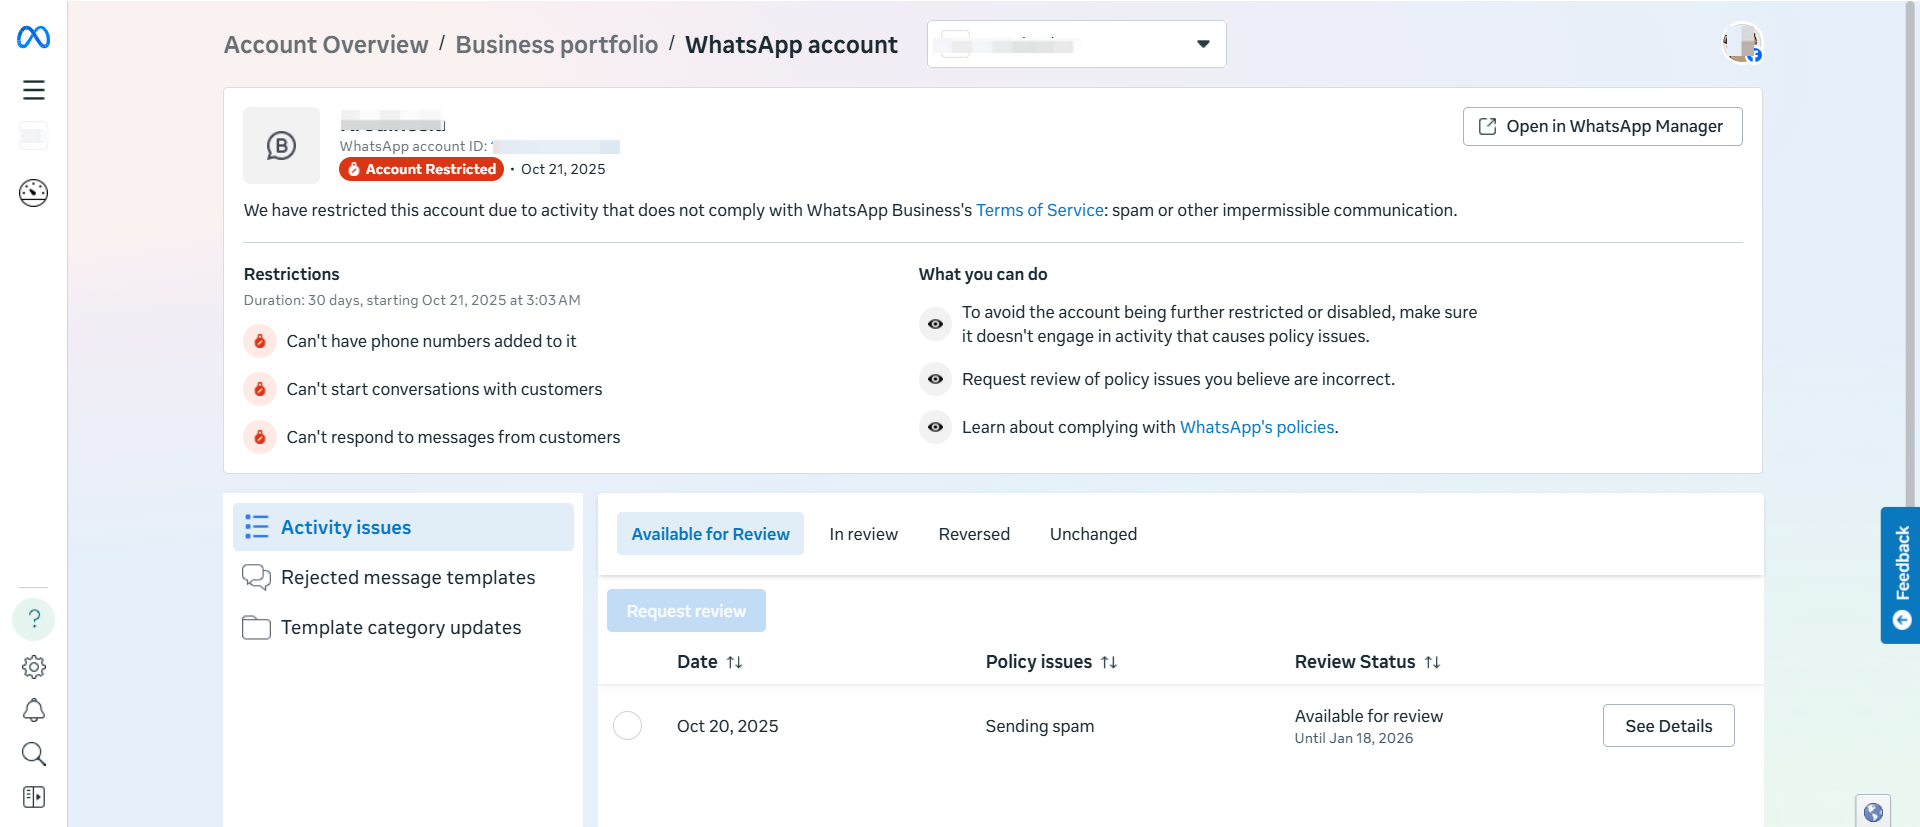Sort by Policy issues column

1108,662
